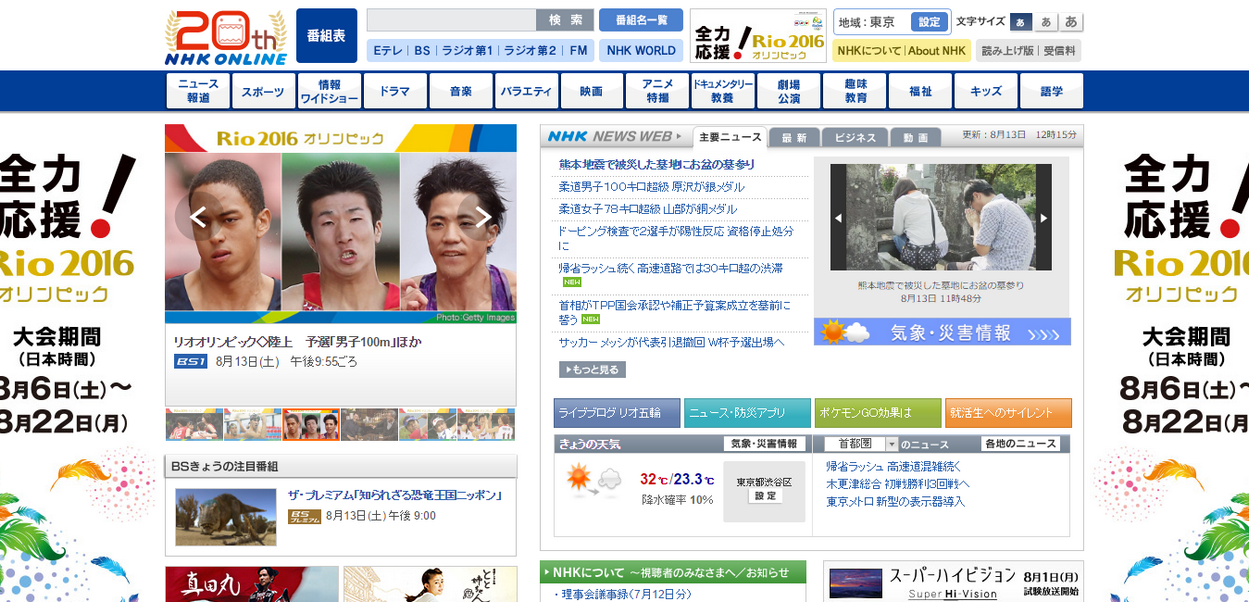Screen dimensions: 1249x602
Task: Go to previous slide in Rio carousel
Action: coord(198,216)
